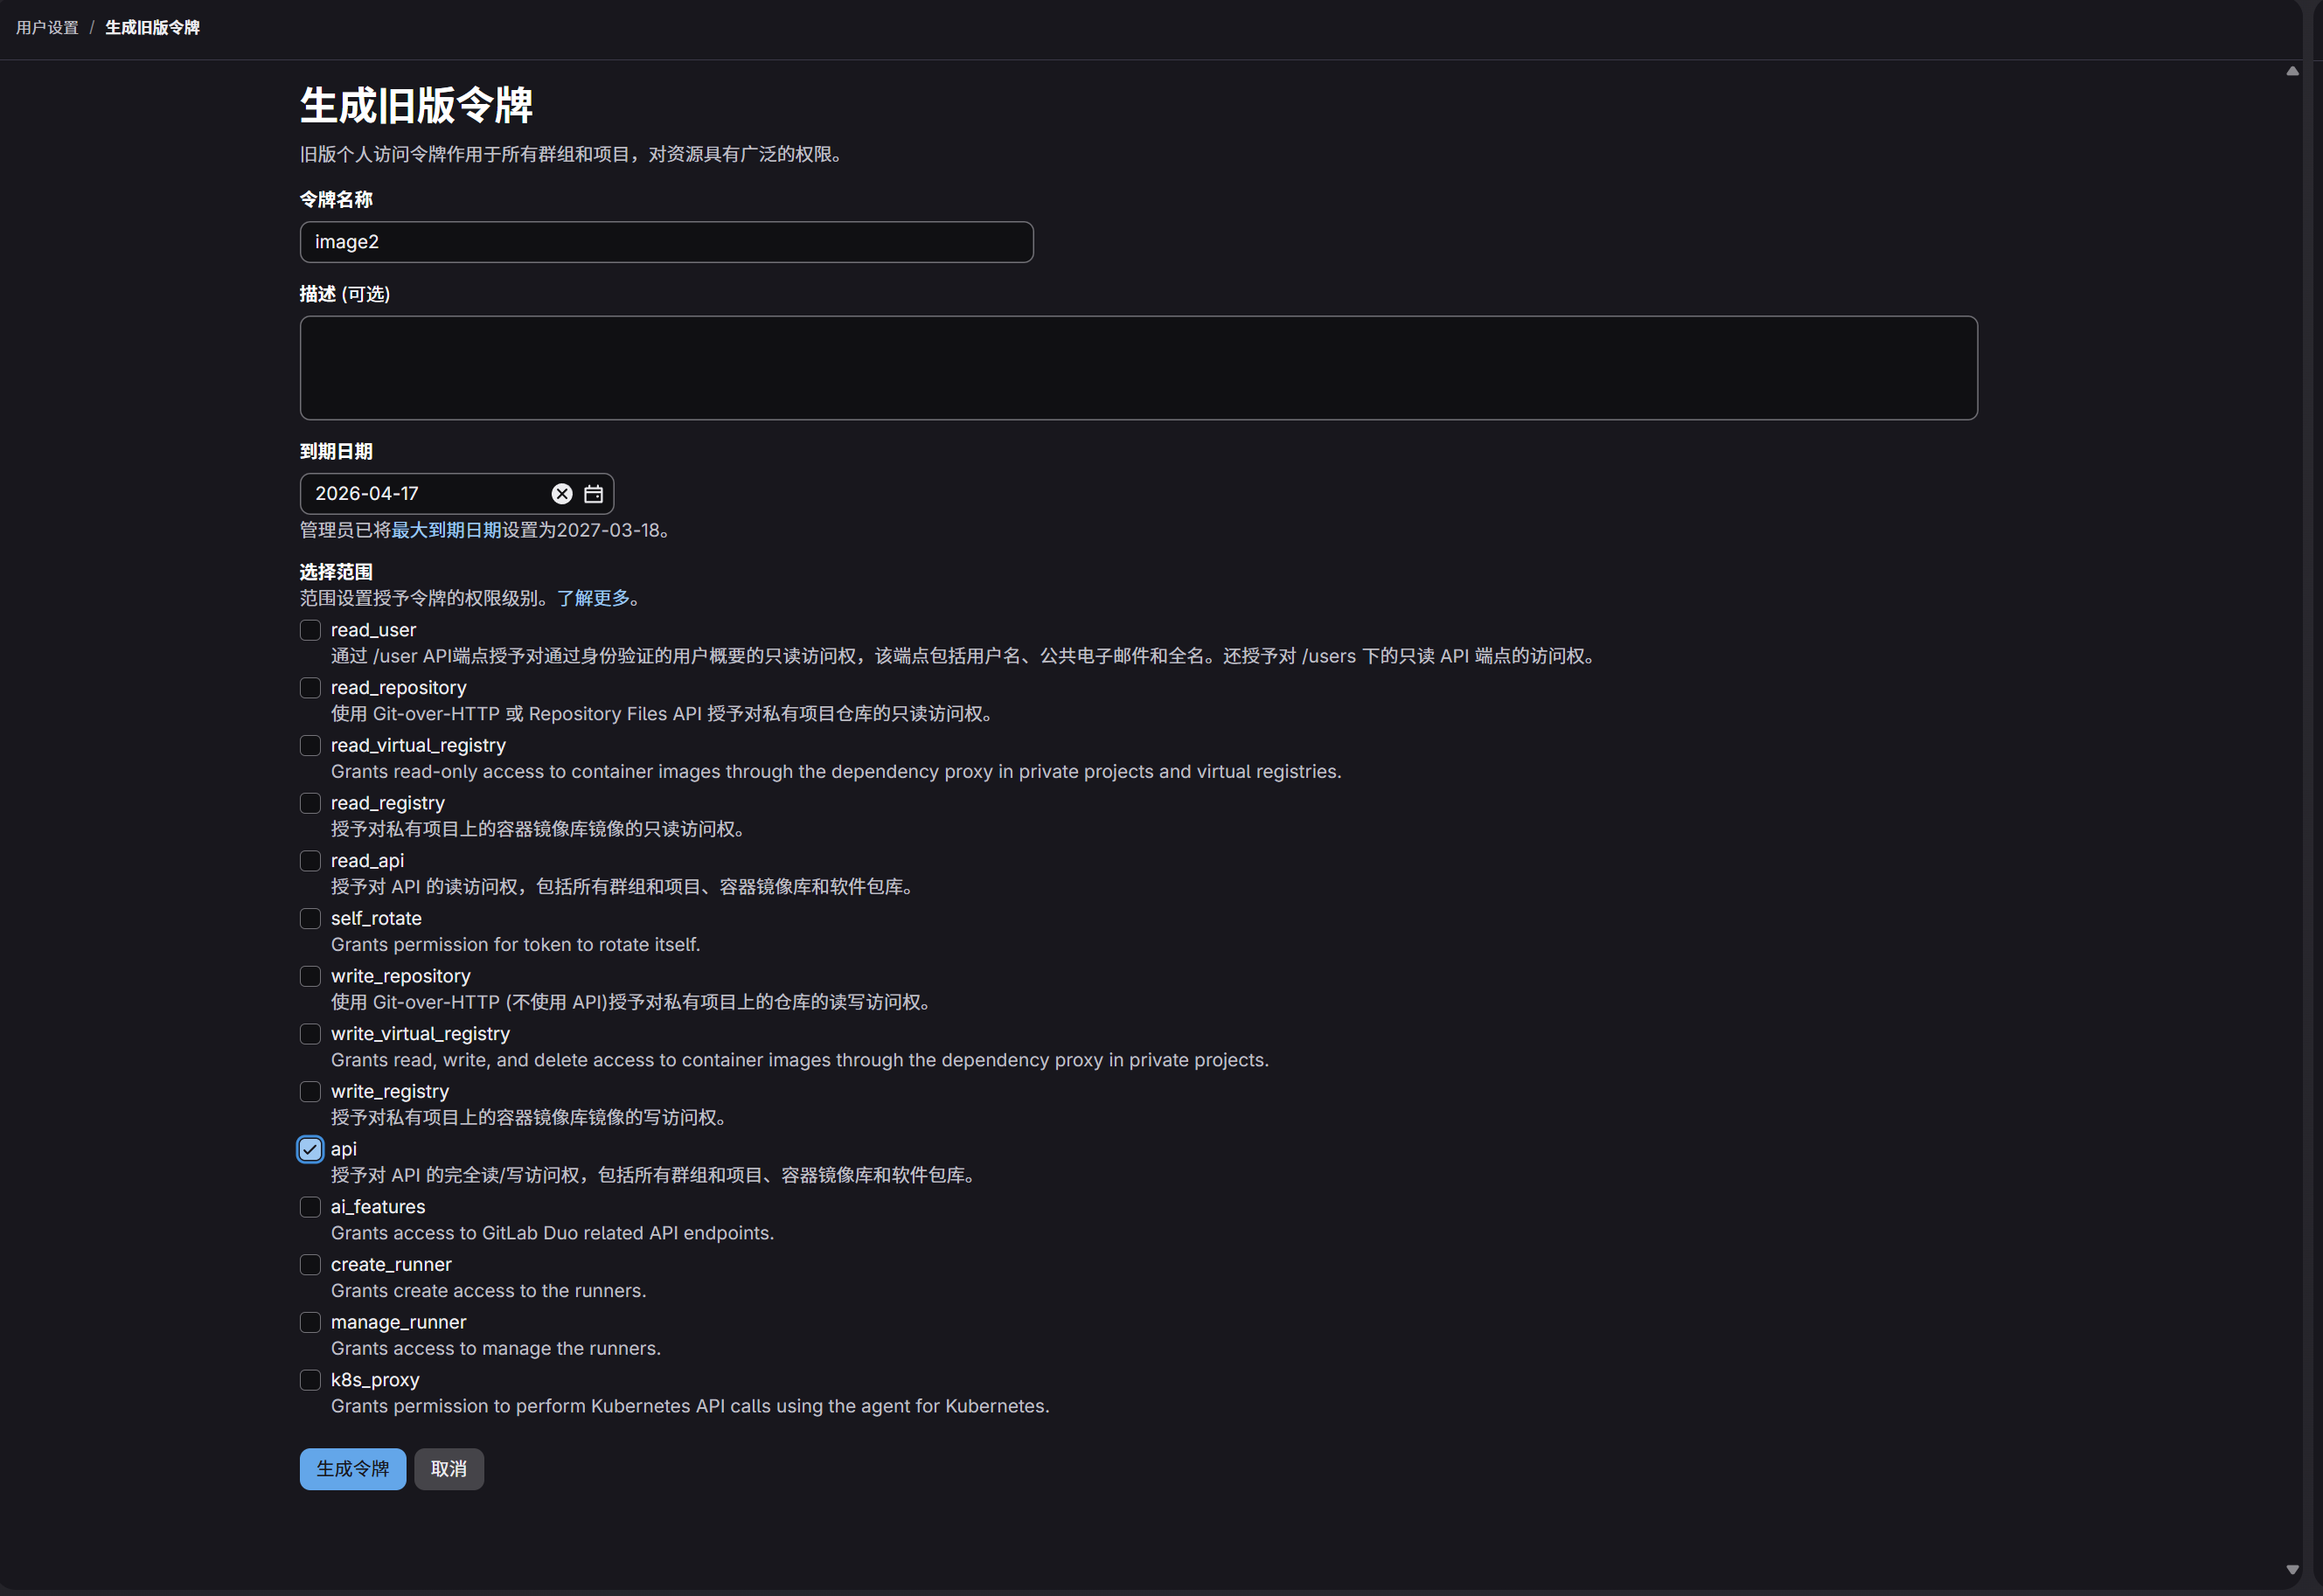Click the write_virtual_registry label text
The image size is (2323, 1596).
coord(420,1034)
